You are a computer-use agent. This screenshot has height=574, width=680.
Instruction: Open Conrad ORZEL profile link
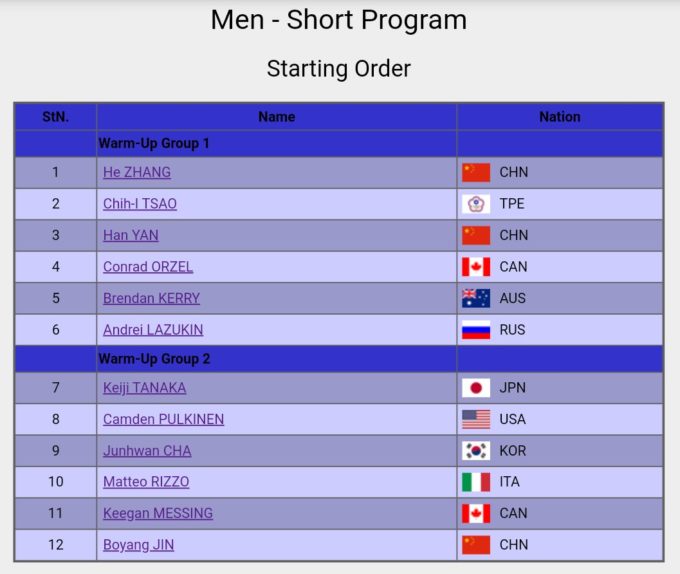pyautogui.click(x=148, y=267)
